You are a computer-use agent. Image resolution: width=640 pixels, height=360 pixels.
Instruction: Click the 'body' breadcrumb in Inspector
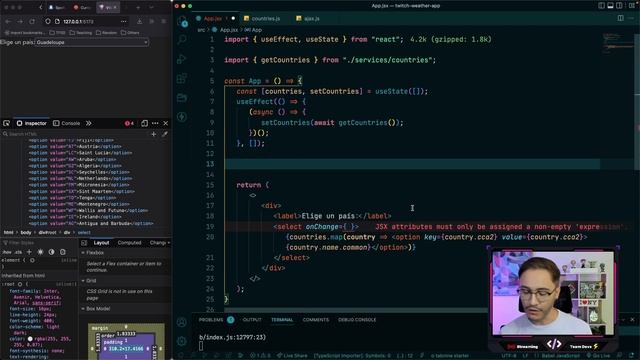click(26, 232)
